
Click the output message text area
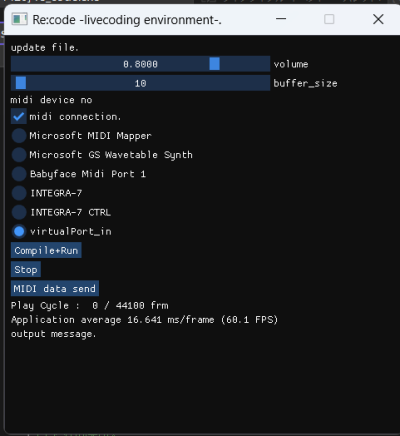point(53,334)
